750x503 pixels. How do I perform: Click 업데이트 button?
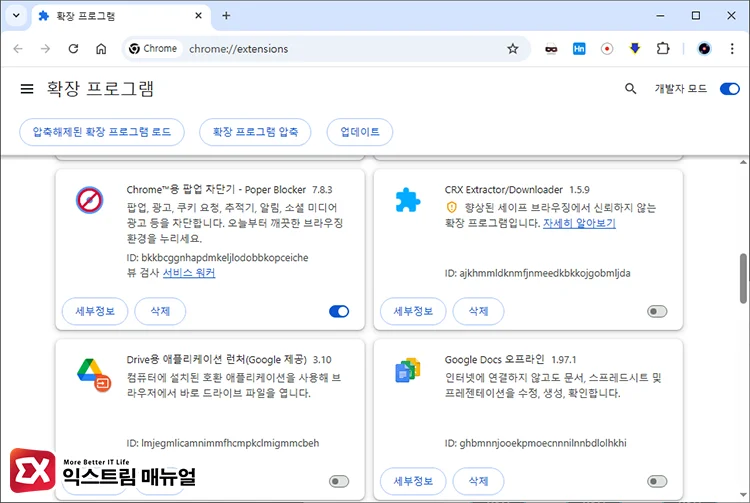(x=360, y=132)
